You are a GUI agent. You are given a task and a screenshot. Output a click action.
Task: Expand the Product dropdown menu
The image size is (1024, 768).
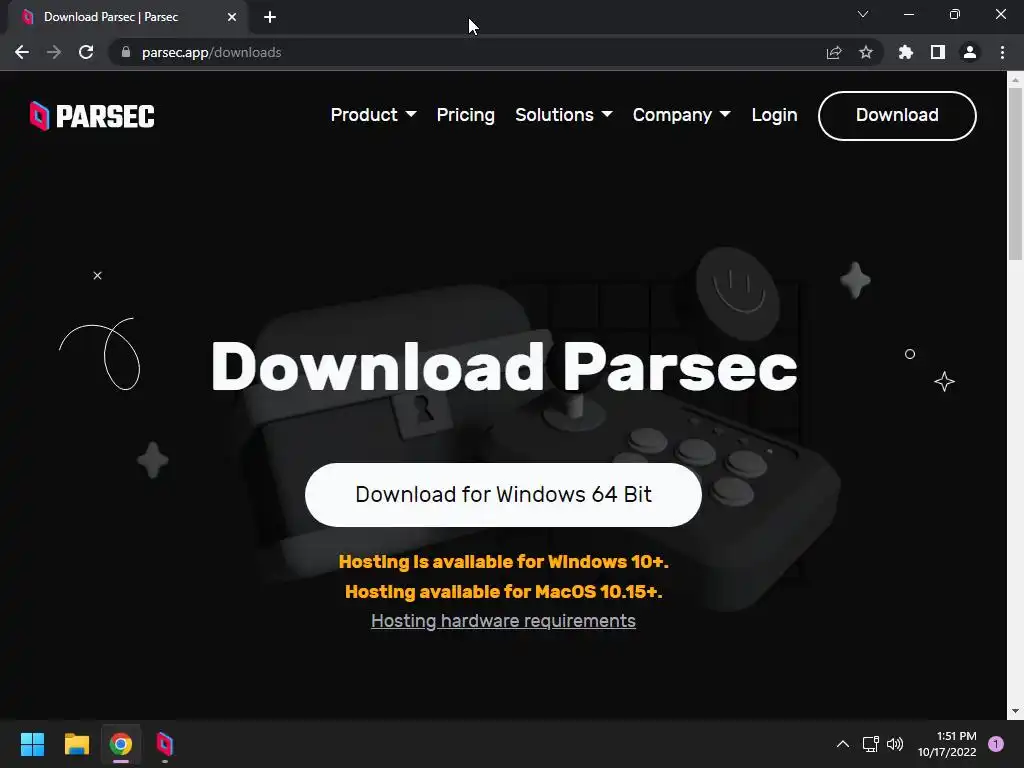tap(374, 115)
